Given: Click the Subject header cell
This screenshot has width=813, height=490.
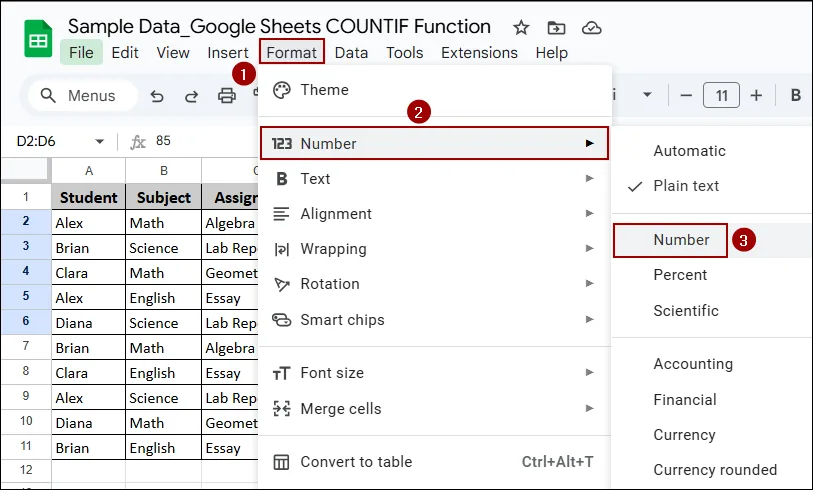Looking at the screenshot, I should (x=163, y=197).
